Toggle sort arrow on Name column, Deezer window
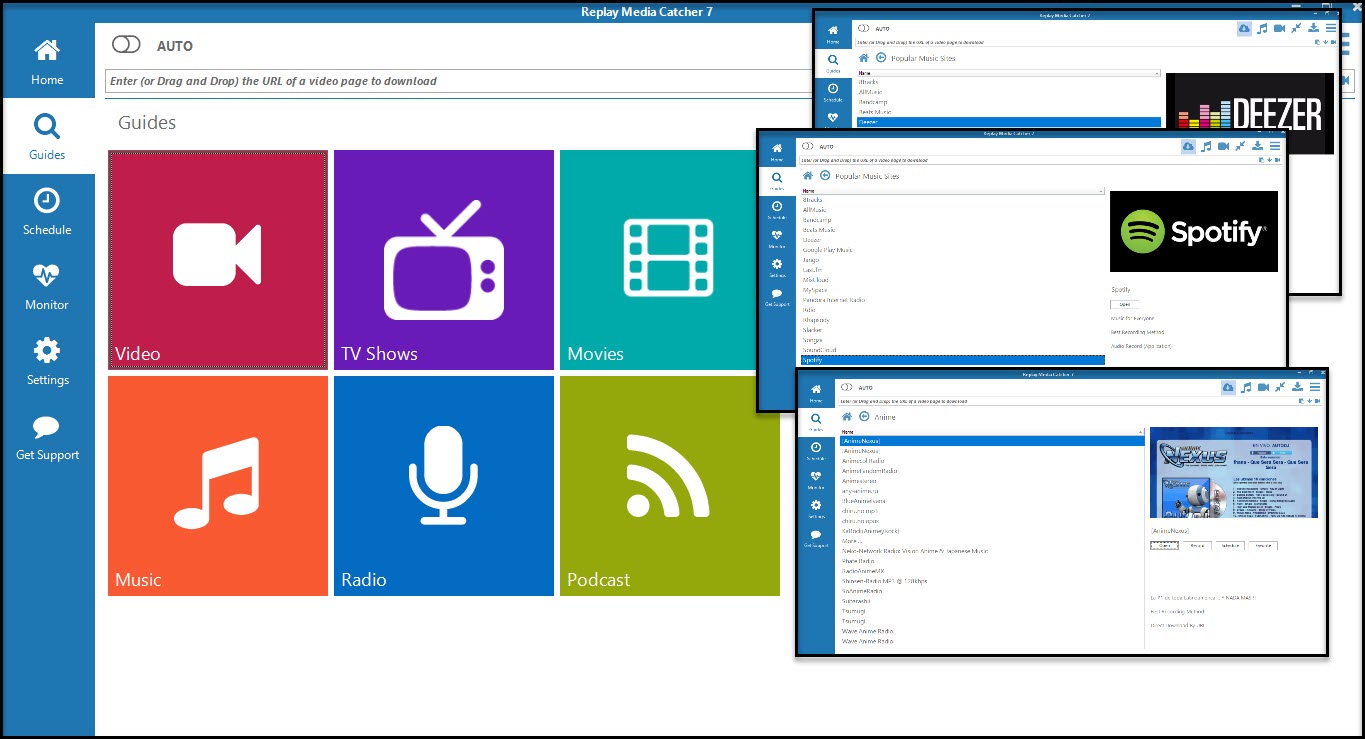This screenshot has width=1365, height=739. 1157,73
